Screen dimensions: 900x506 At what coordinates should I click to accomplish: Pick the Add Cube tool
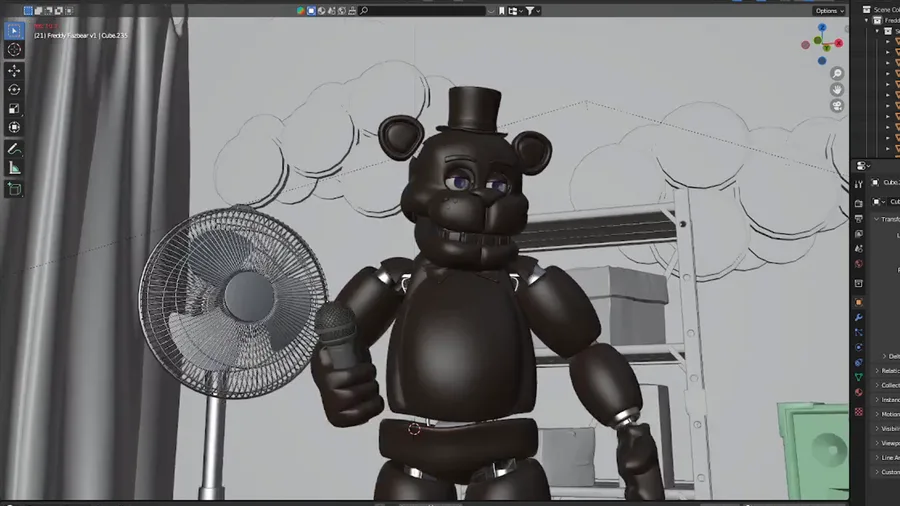point(14,189)
